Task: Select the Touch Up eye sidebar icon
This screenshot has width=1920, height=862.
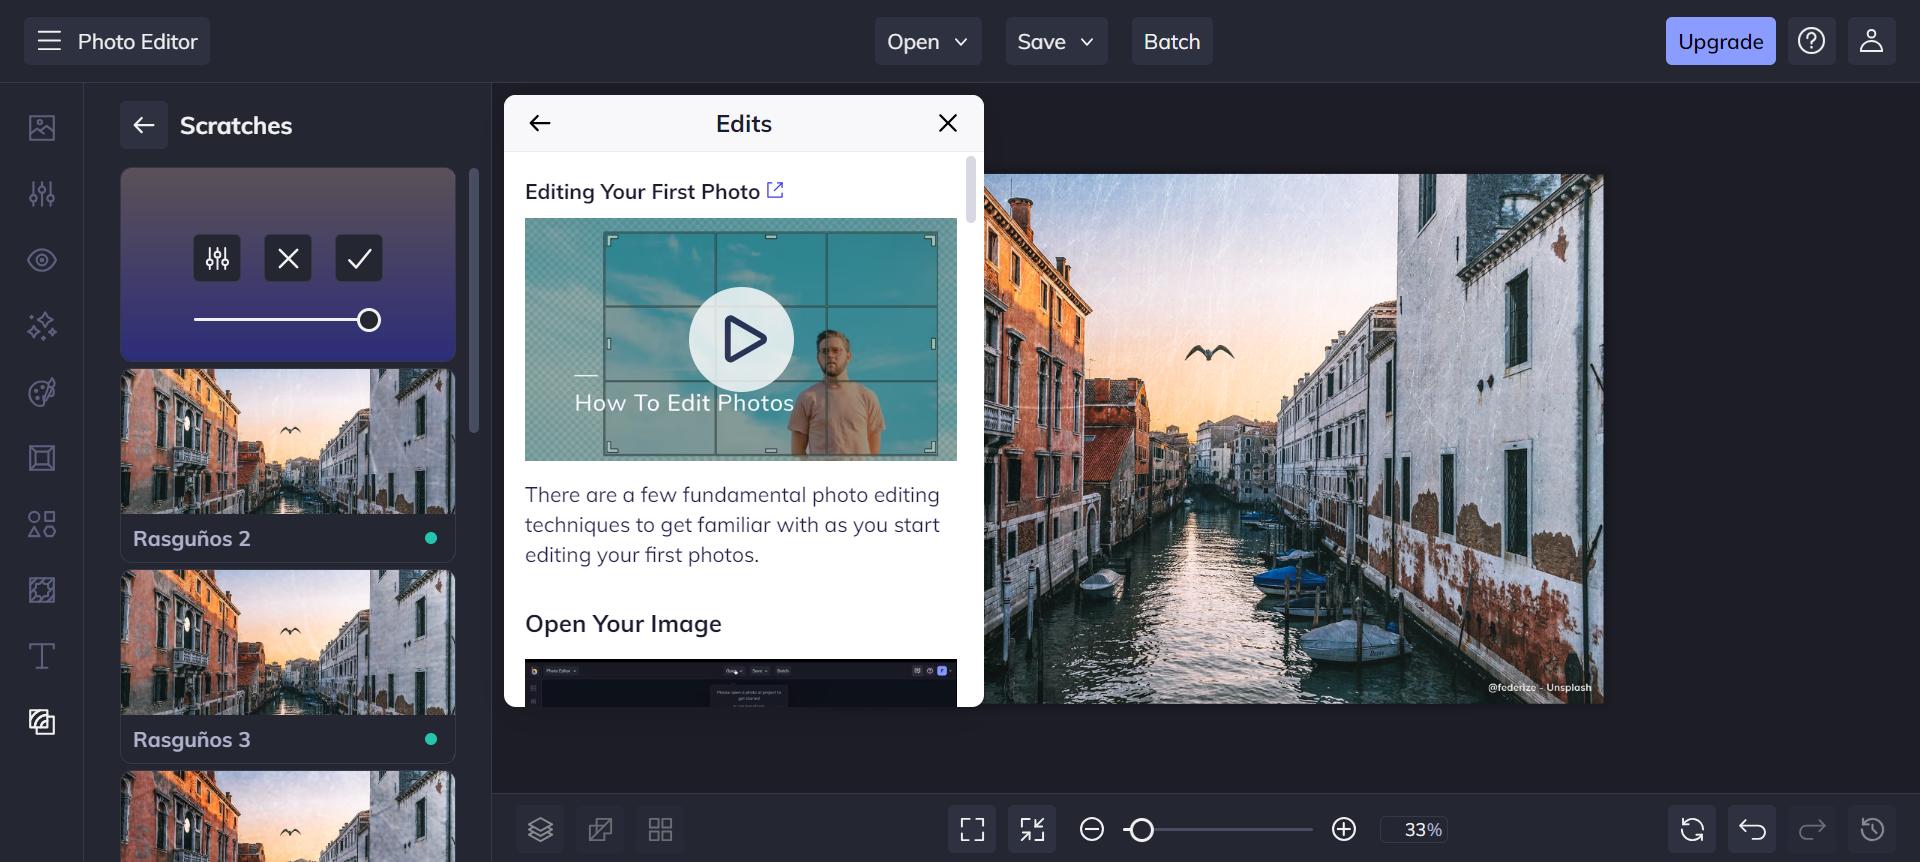Action: [x=42, y=260]
